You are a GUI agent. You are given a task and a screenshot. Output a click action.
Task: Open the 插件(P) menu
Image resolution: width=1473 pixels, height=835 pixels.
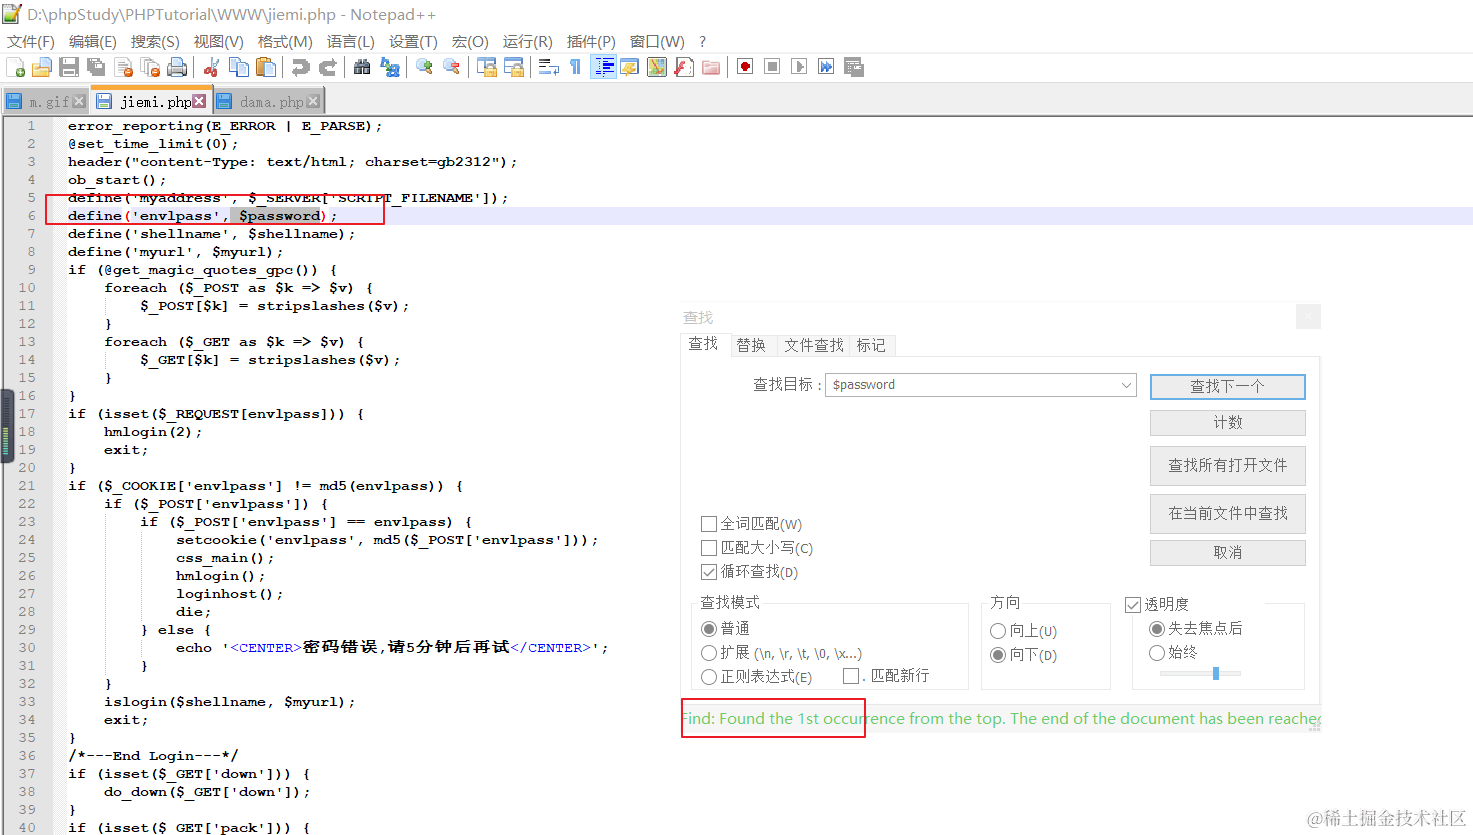(591, 41)
